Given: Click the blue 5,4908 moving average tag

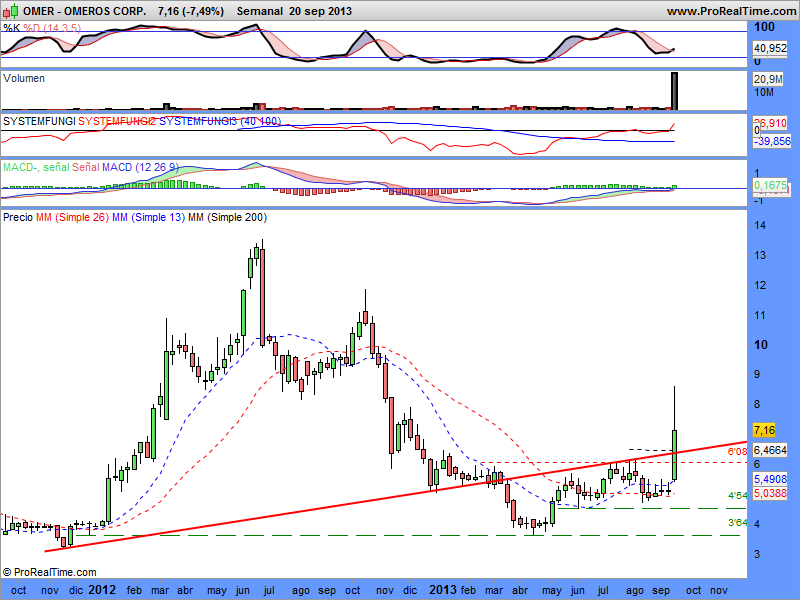Looking at the screenshot, I should click(770, 479).
